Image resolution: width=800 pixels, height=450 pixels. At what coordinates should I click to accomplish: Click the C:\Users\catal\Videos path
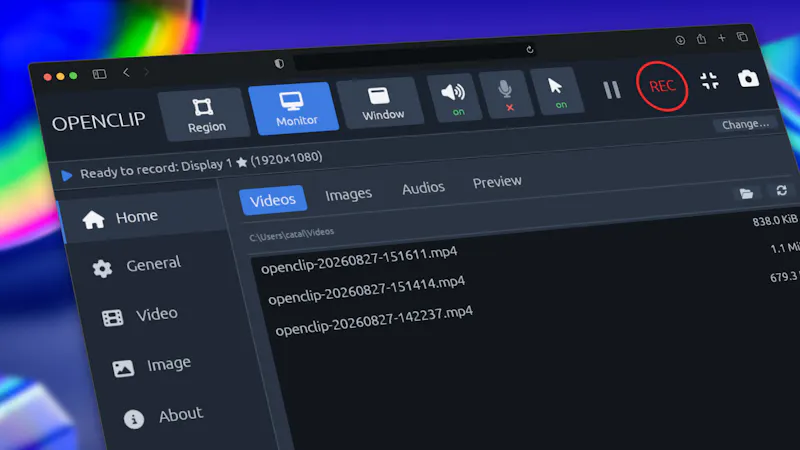pos(291,234)
